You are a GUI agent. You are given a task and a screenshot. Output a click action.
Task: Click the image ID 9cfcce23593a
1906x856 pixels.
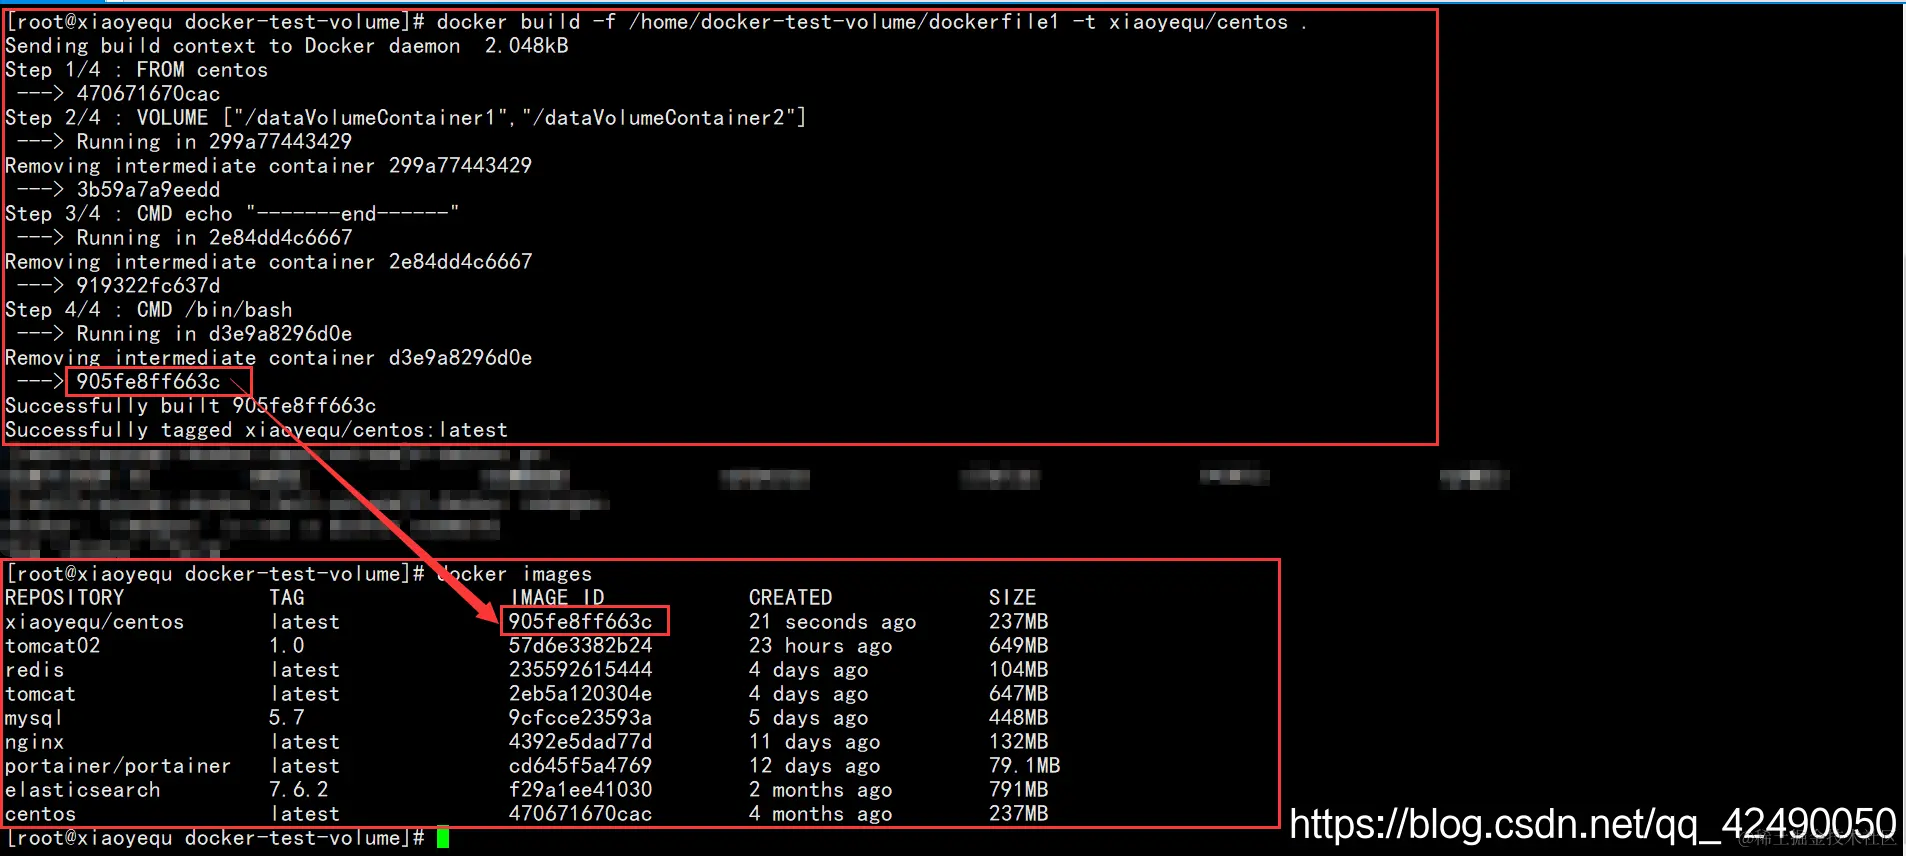click(x=580, y=718)
